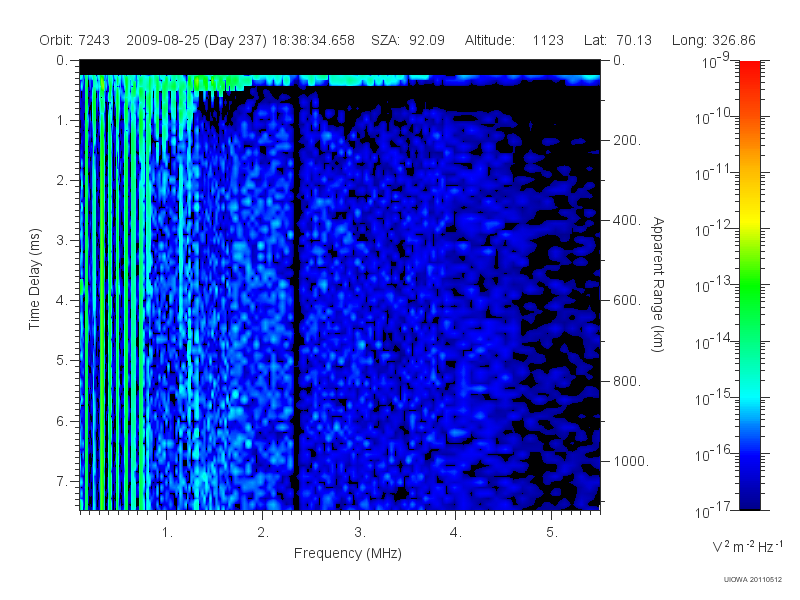Click the time delay tick '6.'

[62, 421]
